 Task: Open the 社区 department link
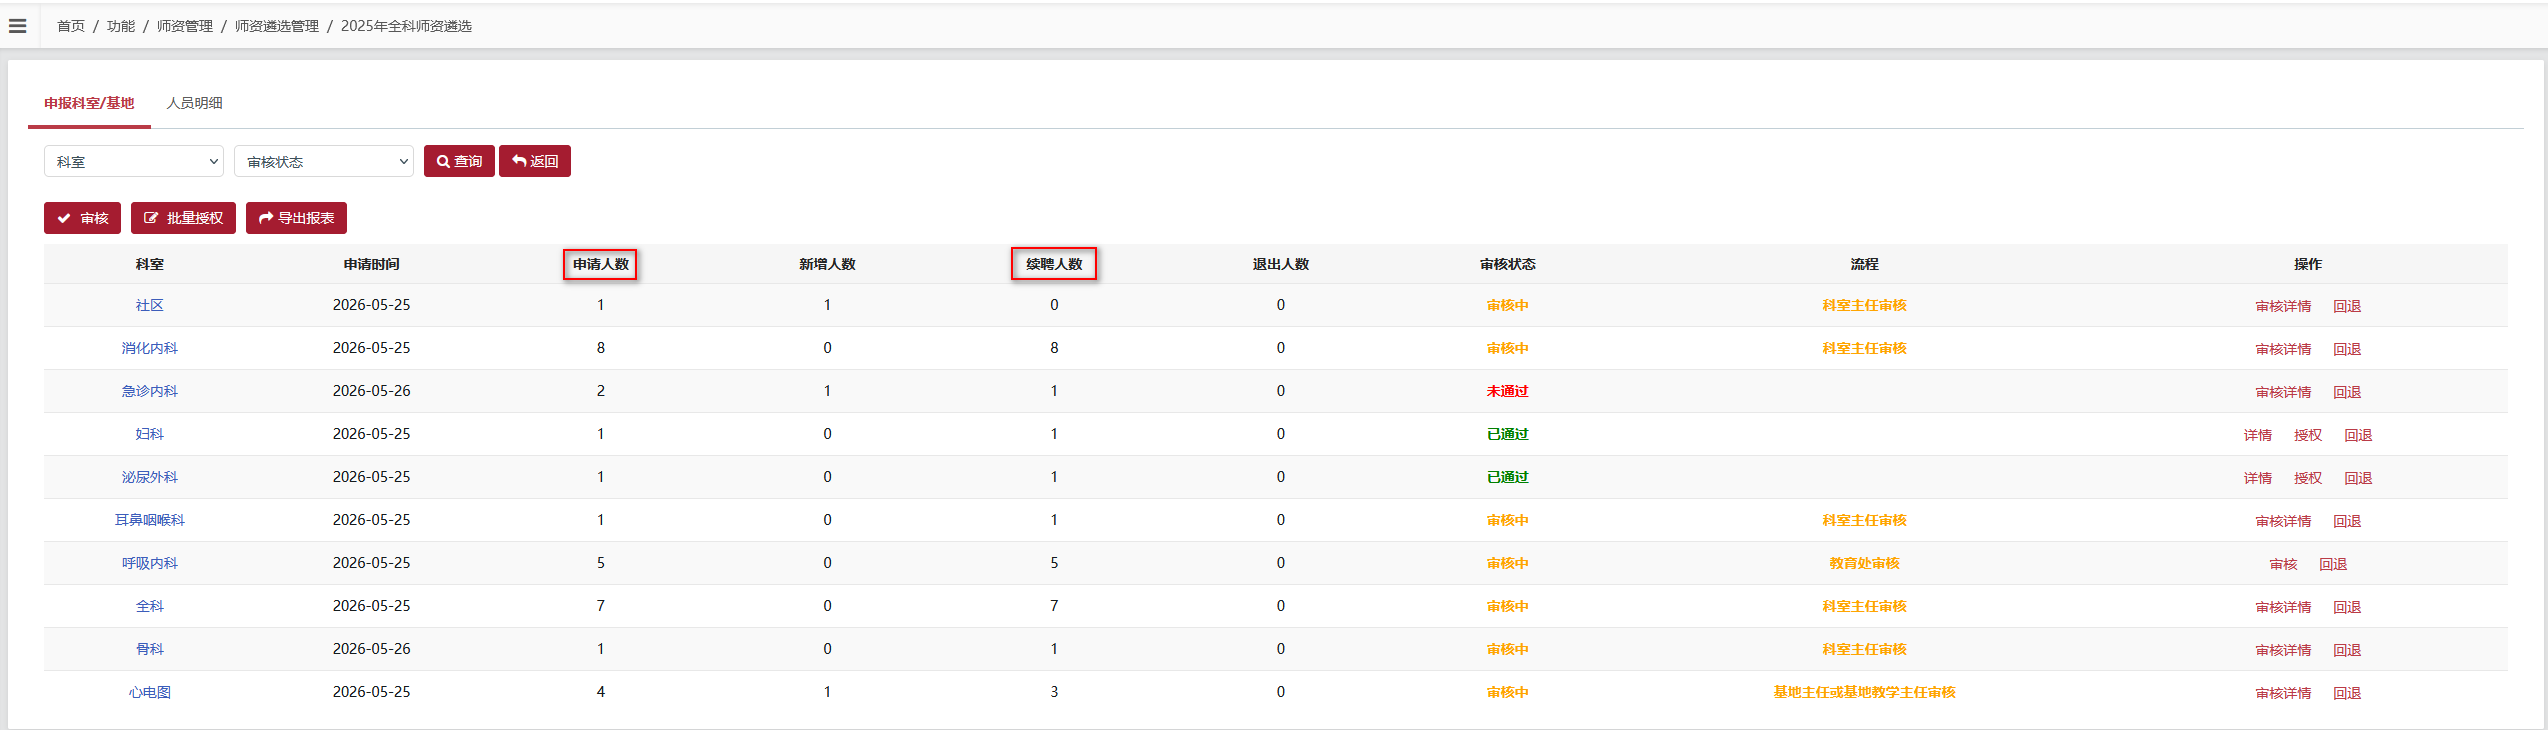pos(150,305)
